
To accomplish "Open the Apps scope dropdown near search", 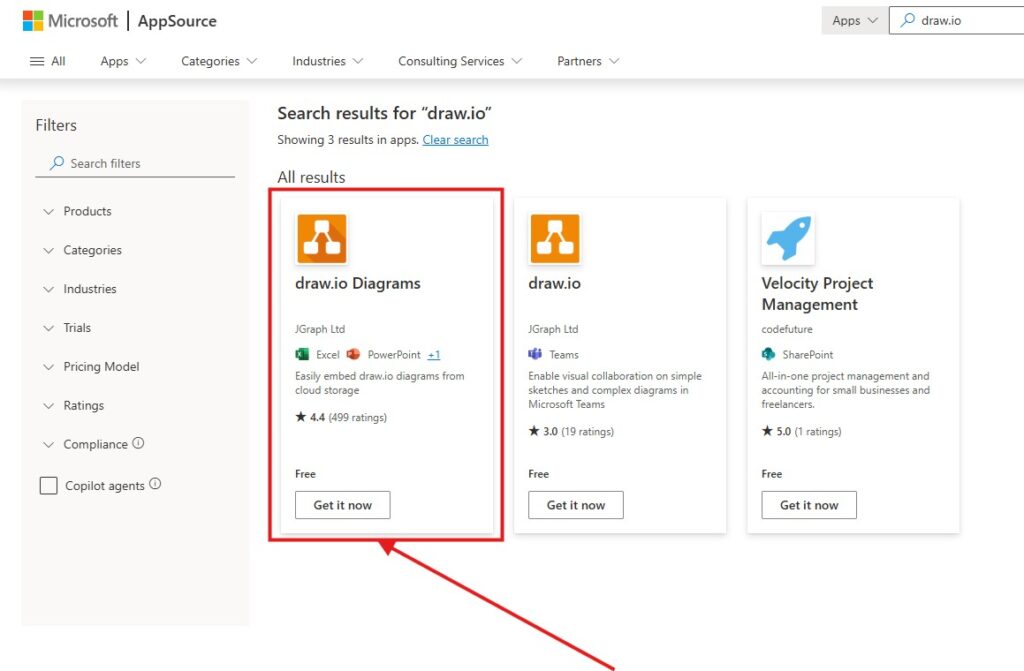I will pos(854,20).
